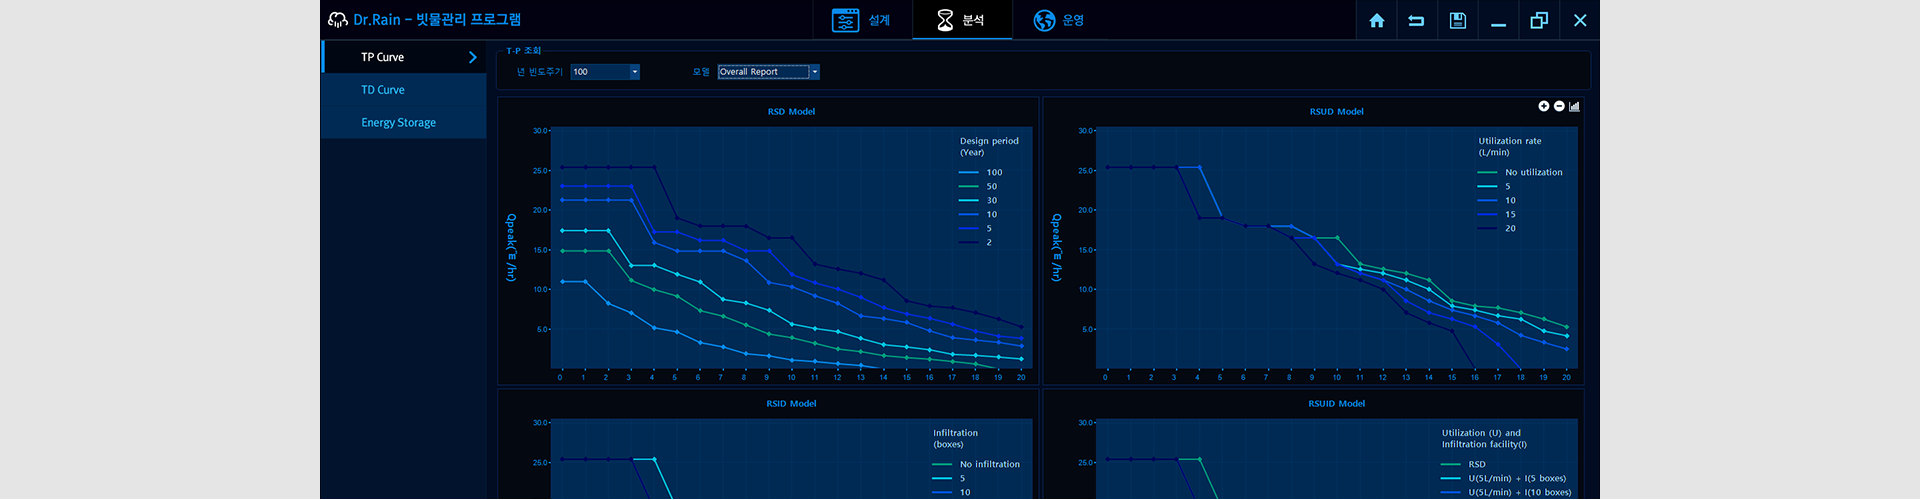1920x500 pixels.
Task: Open the 운영 operation tab
Action: 1060,20
